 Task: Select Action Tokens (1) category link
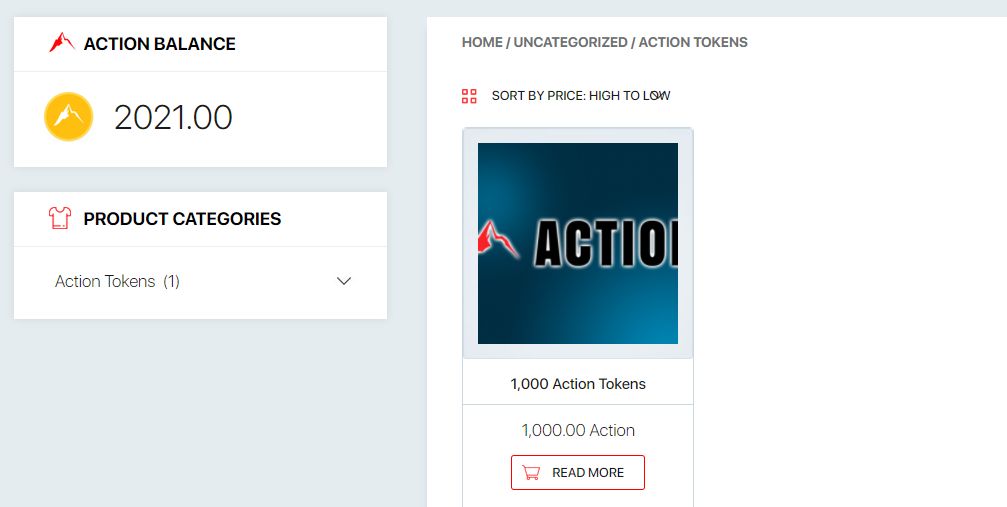117,281
